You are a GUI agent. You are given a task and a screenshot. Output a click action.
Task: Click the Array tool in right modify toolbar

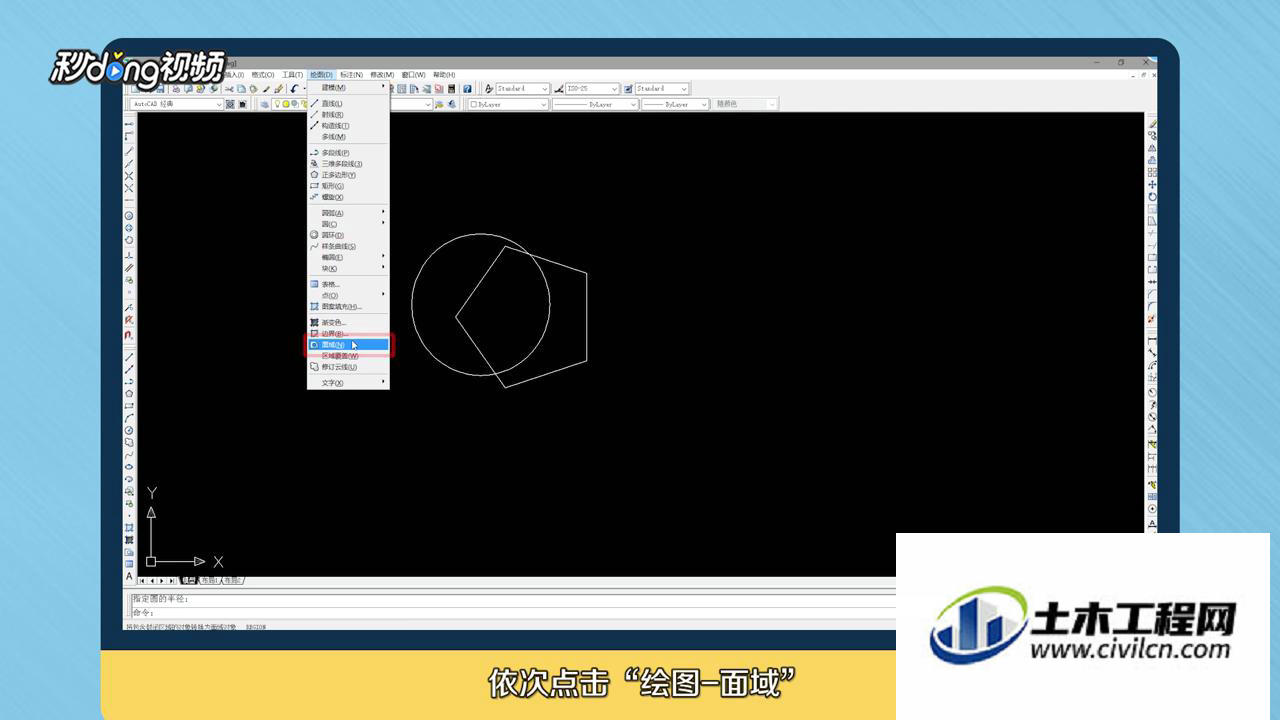pyautogui.click(x=1152, y=171)
